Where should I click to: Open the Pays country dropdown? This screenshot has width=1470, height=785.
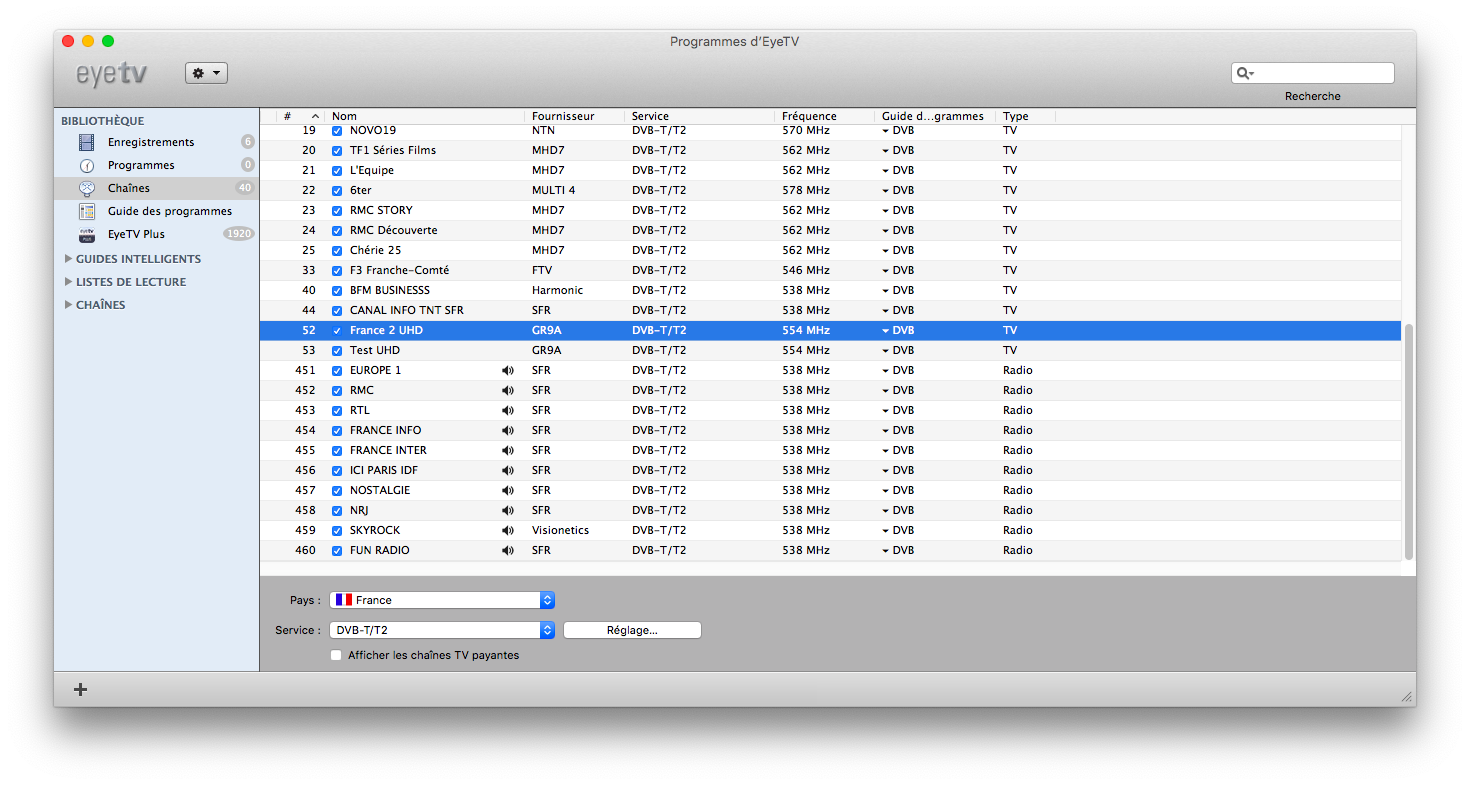click(441, 600)
